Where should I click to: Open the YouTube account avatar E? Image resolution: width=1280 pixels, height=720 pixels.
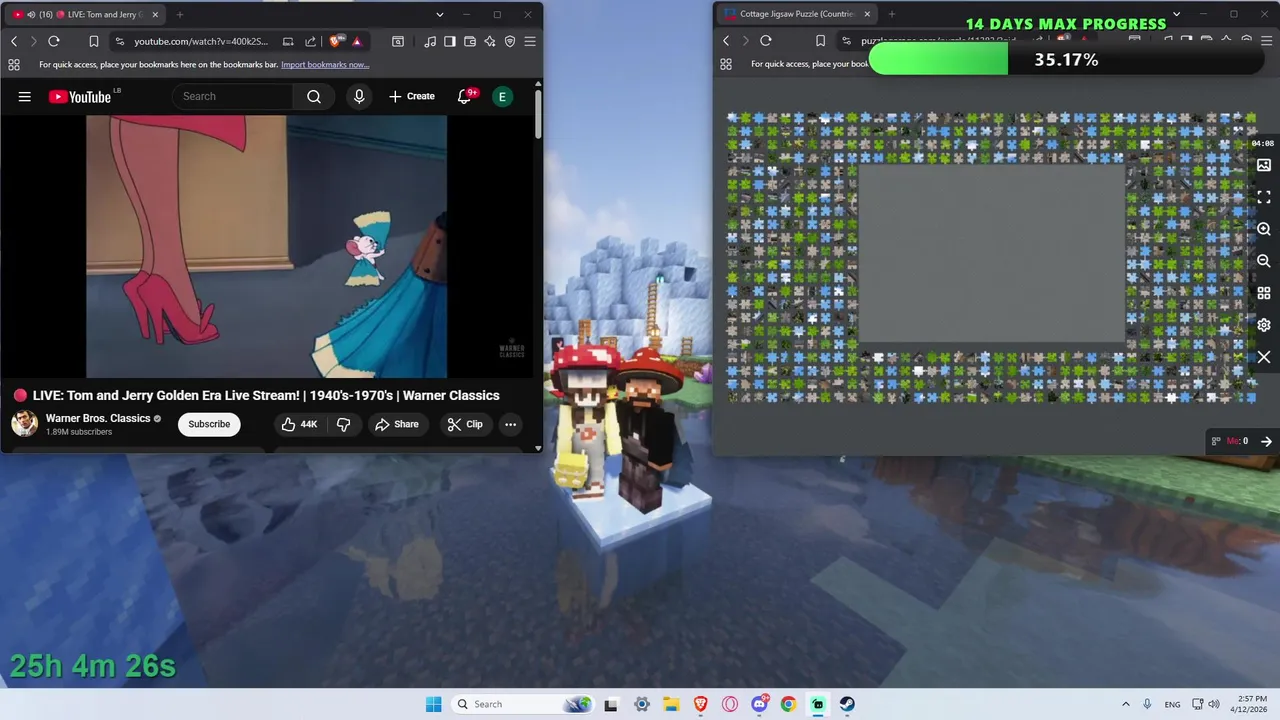click(502, 96)
